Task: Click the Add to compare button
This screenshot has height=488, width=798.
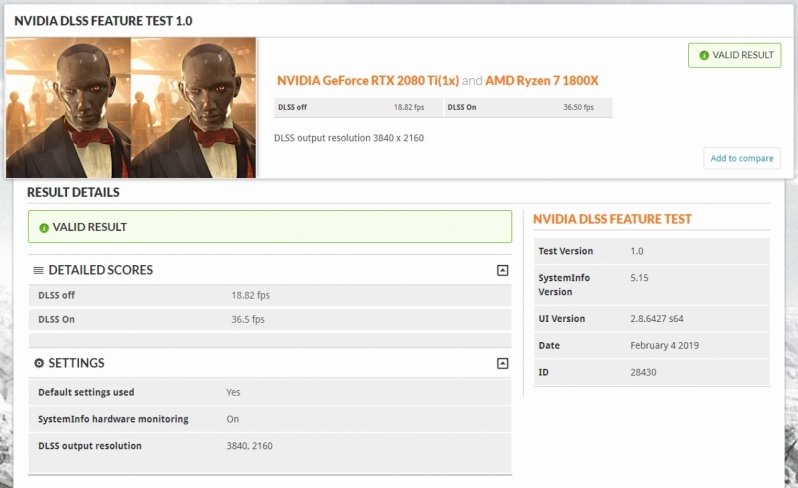Action: pyautogui.click(x=742, y=158)
